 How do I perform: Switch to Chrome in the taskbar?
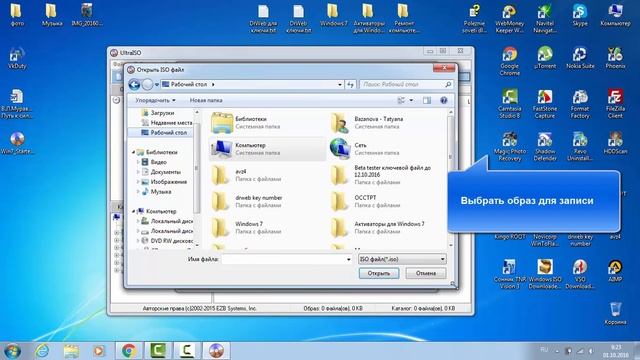(x=129, y=351)
